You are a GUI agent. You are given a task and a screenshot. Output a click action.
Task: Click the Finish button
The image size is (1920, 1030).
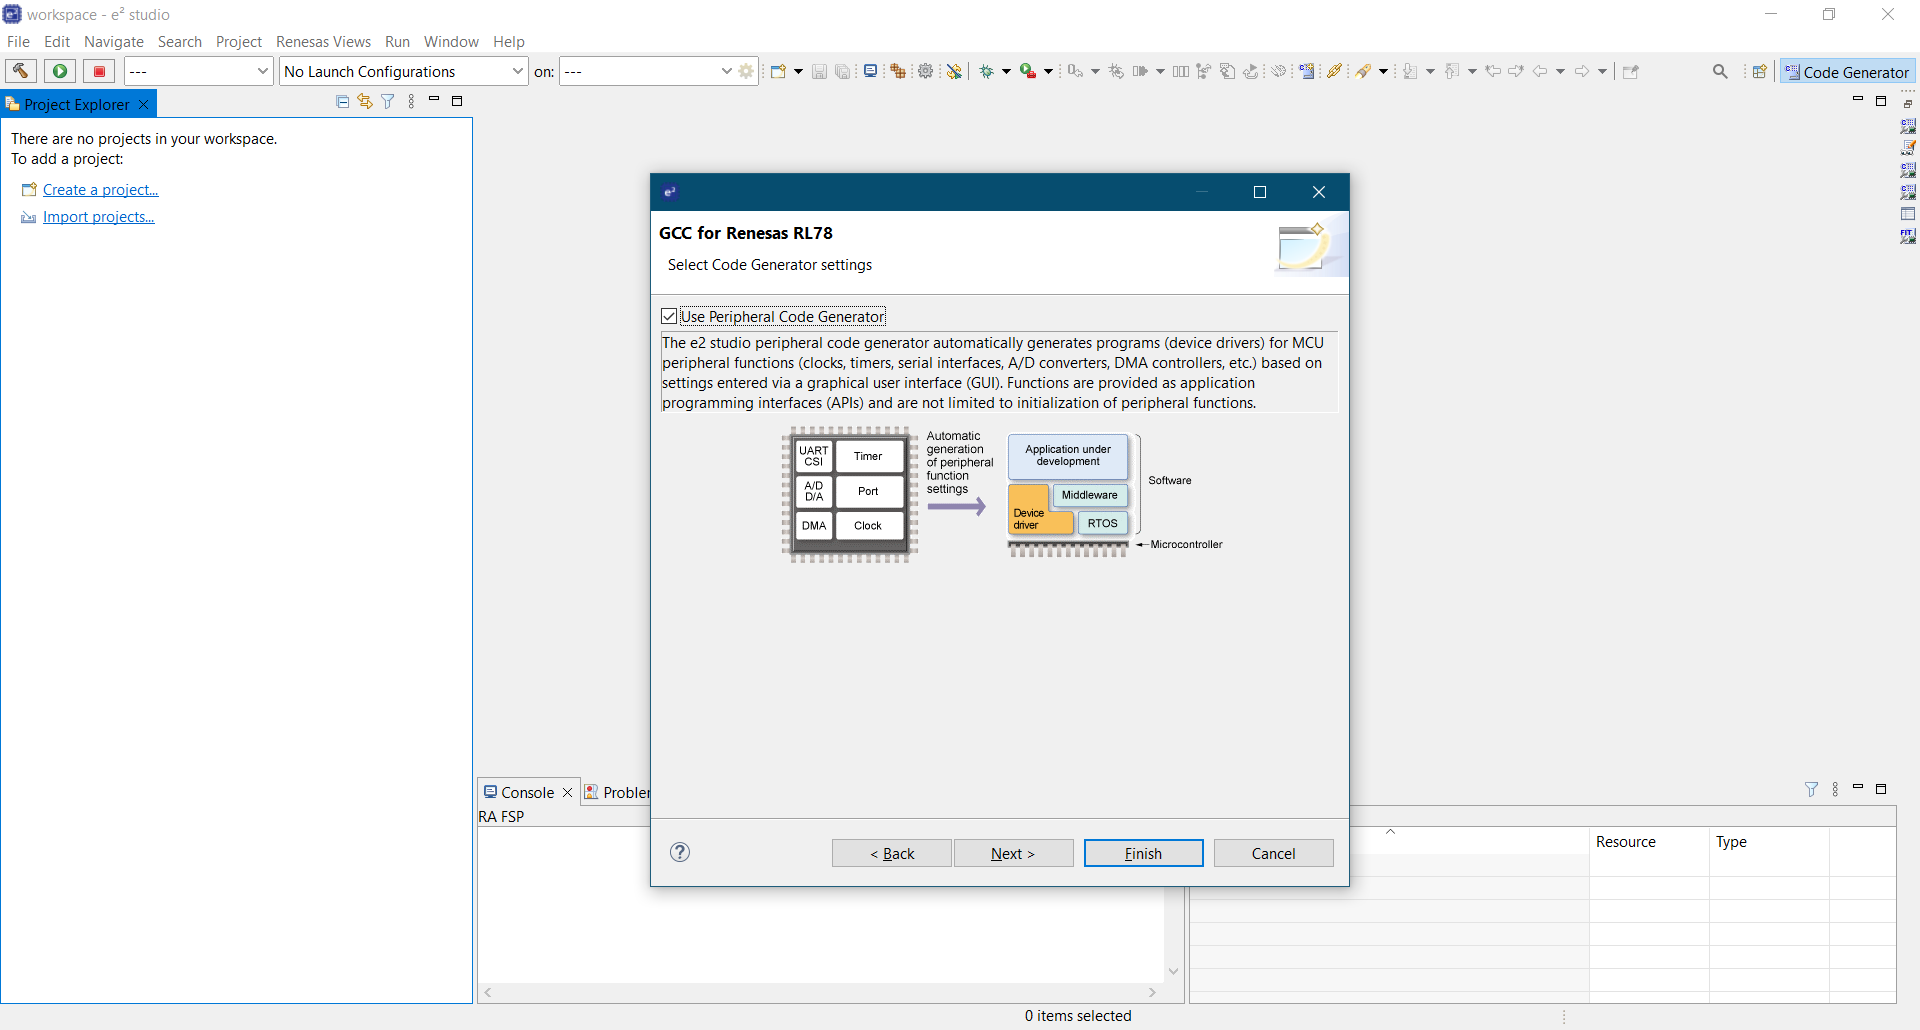[x=1143, y=853]
